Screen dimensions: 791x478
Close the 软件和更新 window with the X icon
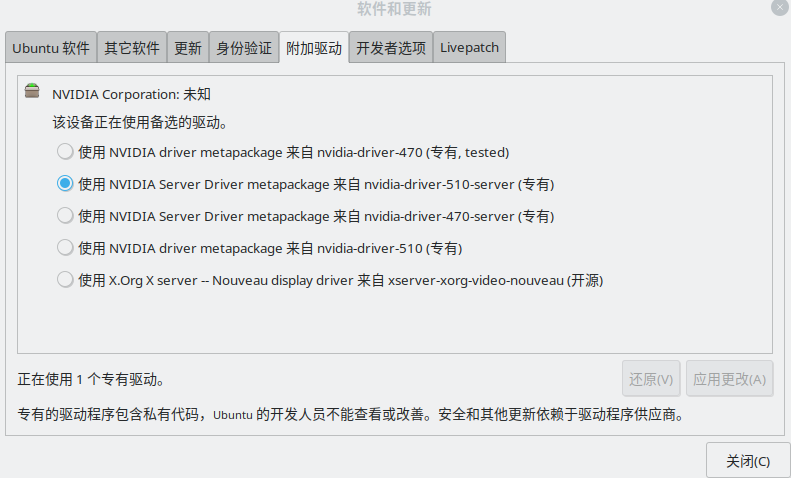coord(780,7)
